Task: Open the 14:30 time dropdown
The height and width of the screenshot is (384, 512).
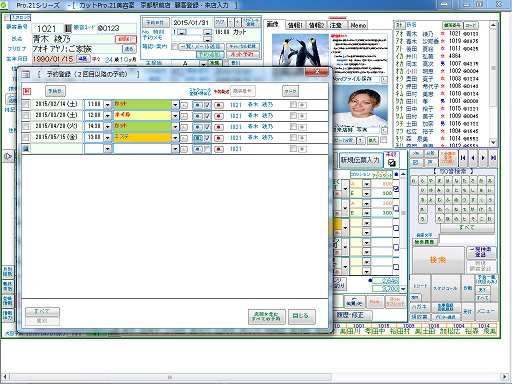Action: (107, 127)
